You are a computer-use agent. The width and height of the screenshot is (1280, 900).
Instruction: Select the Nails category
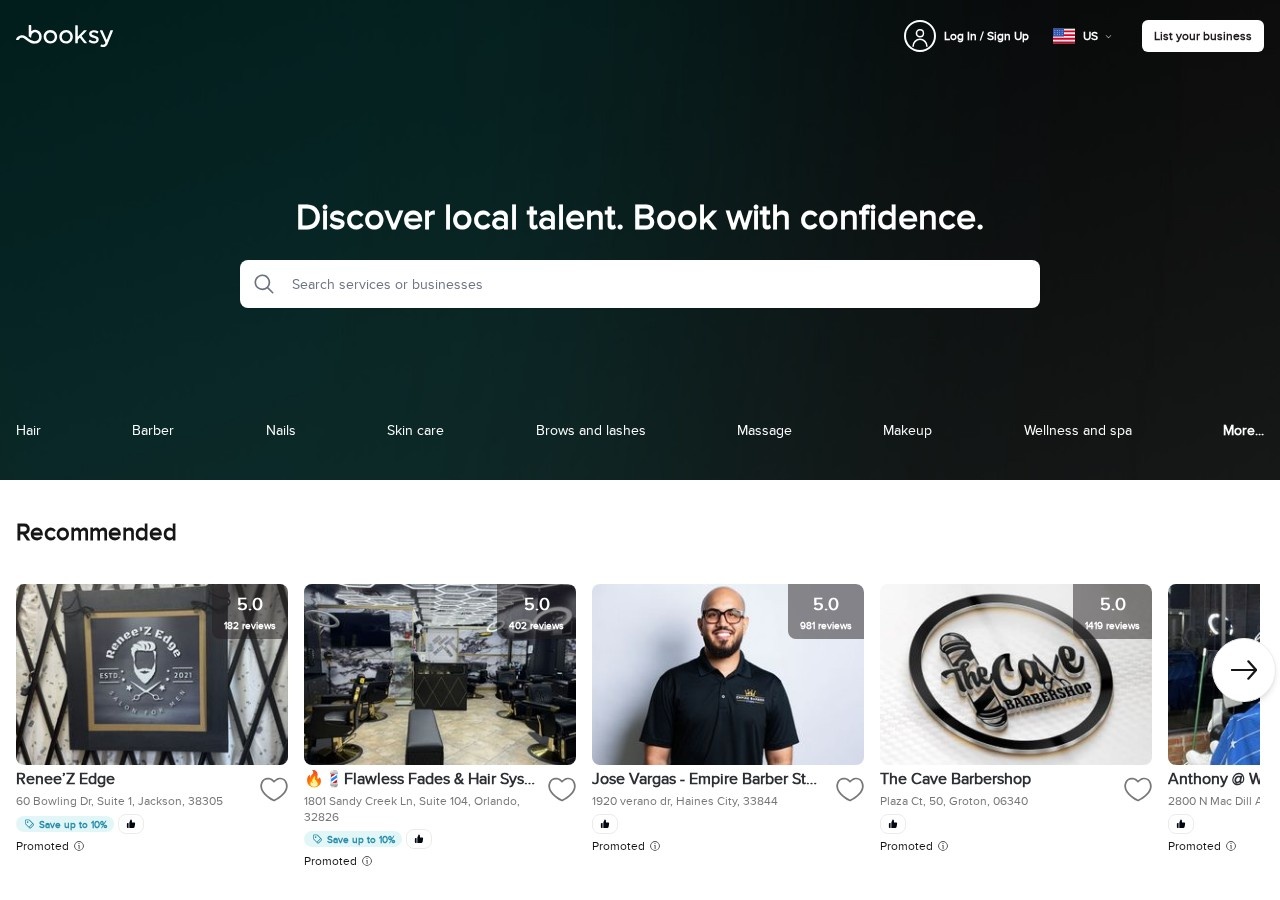point(281,430)
